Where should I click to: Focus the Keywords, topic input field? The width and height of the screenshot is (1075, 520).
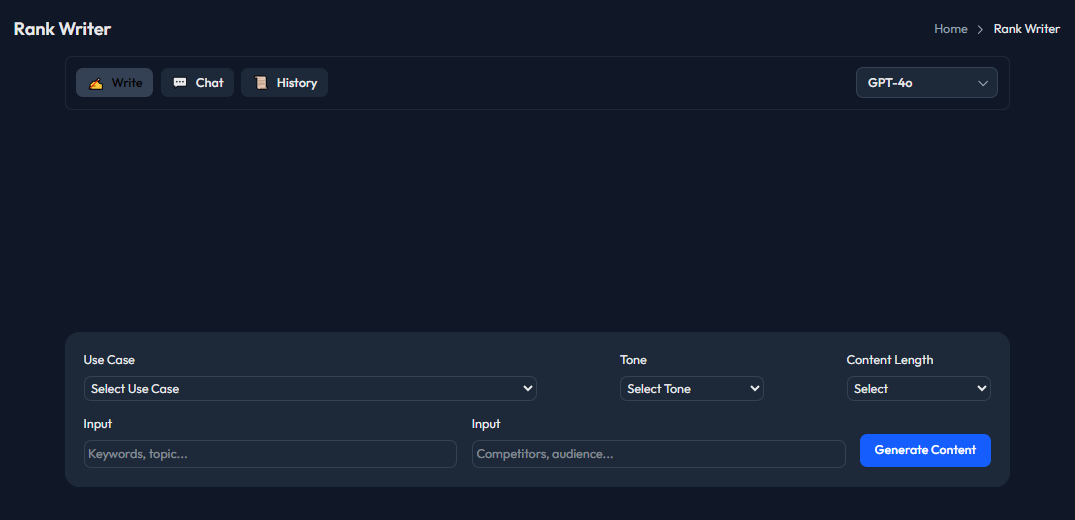(270, 454)
